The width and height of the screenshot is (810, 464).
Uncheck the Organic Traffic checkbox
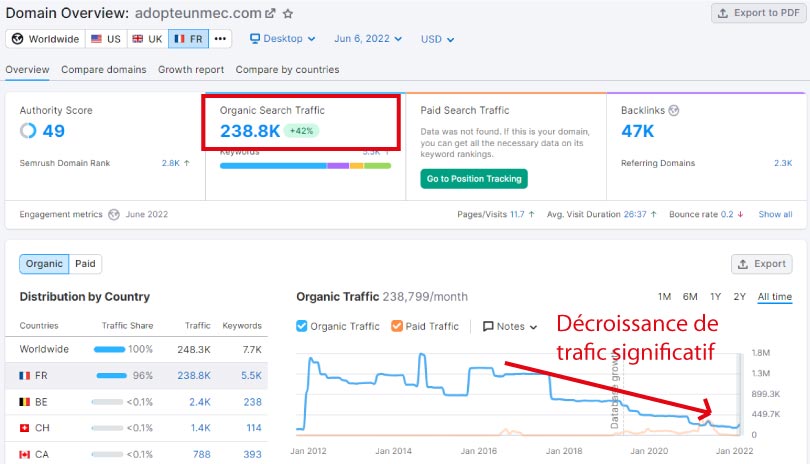coord(302,326)
